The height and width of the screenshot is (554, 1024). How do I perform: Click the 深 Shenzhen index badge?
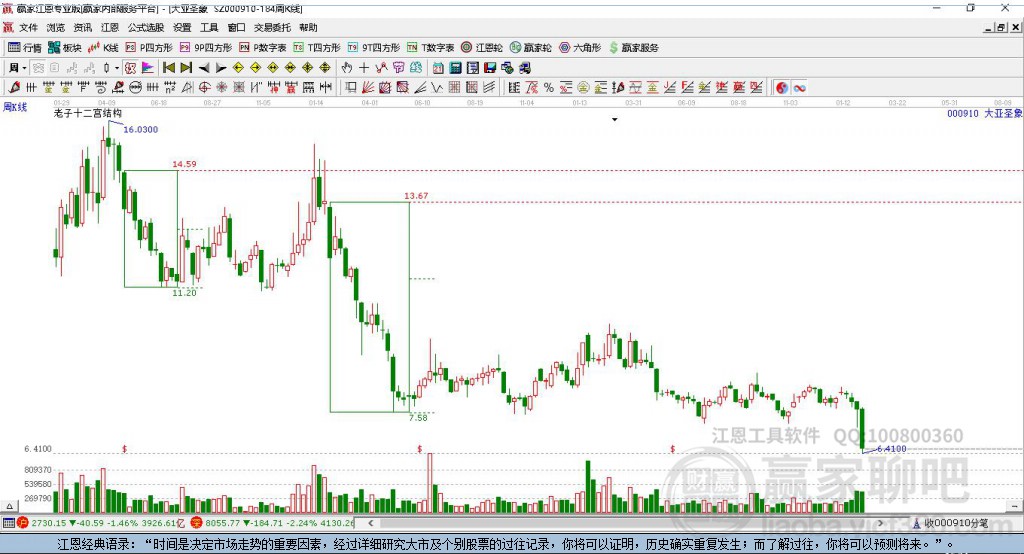pyautogui.click(x=196, y=523)
